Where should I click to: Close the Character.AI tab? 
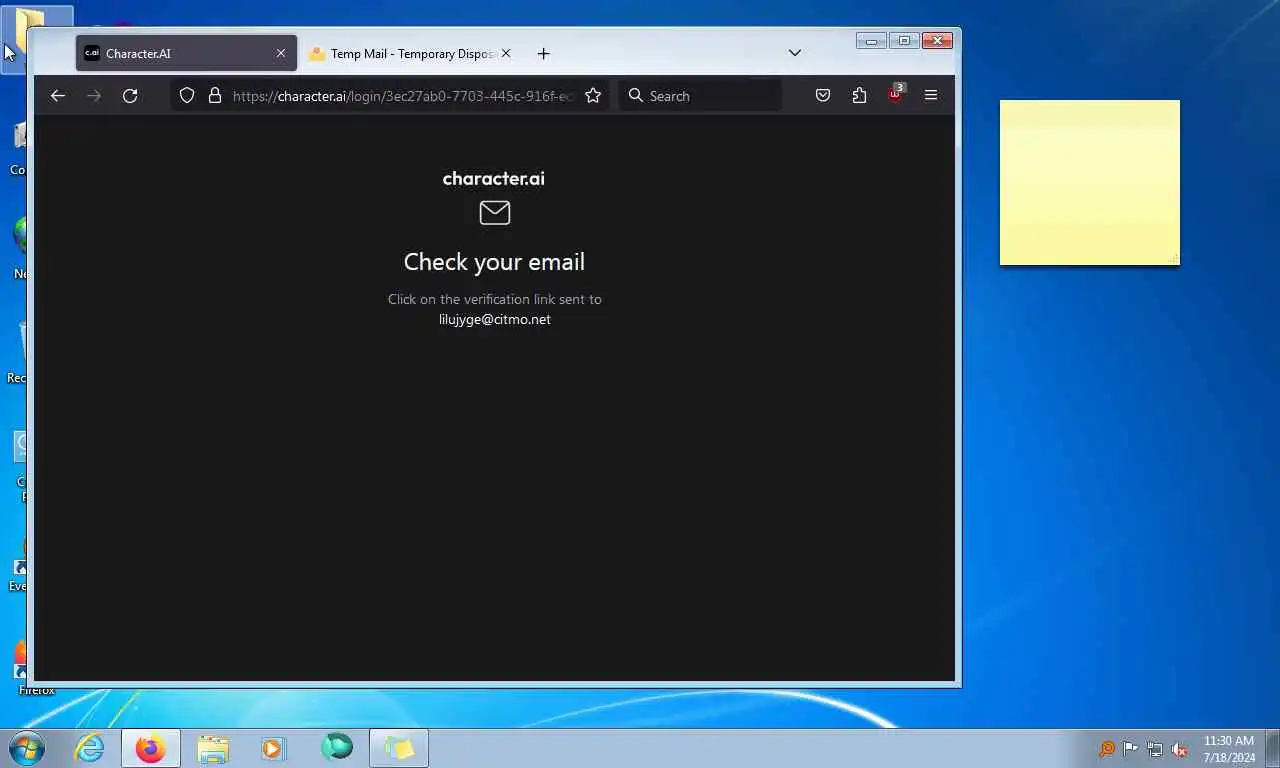point(281,54)
